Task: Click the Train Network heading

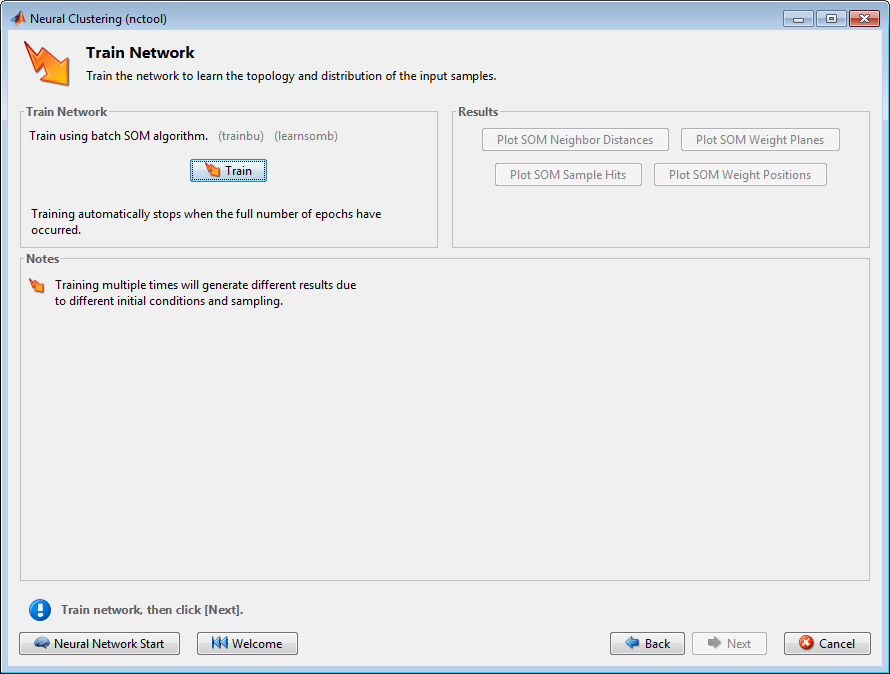Action: 140,53
